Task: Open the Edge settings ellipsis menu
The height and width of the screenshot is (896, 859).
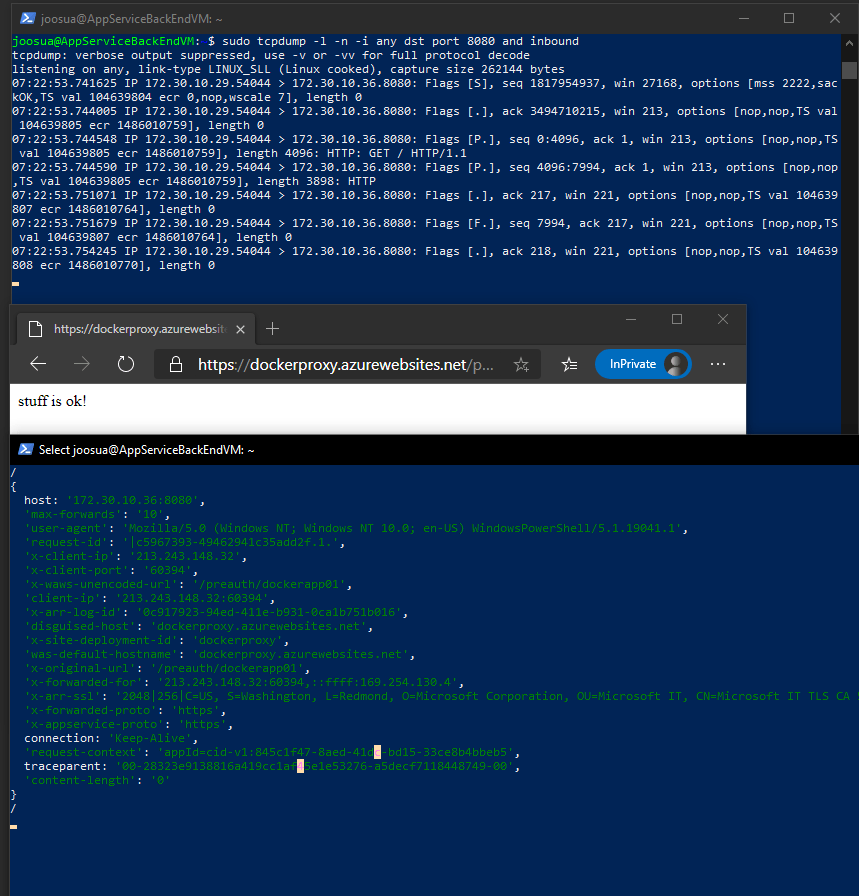Action: tap(717, 365)
